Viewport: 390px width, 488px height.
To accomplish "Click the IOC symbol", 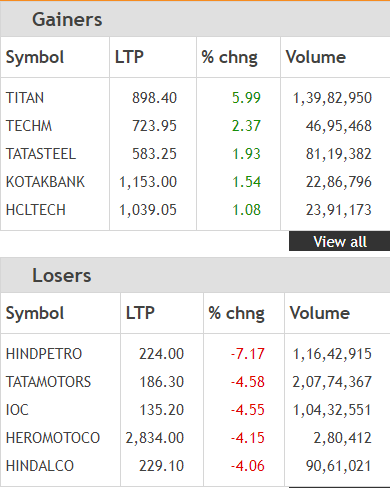I will click(x=17, y=410).
